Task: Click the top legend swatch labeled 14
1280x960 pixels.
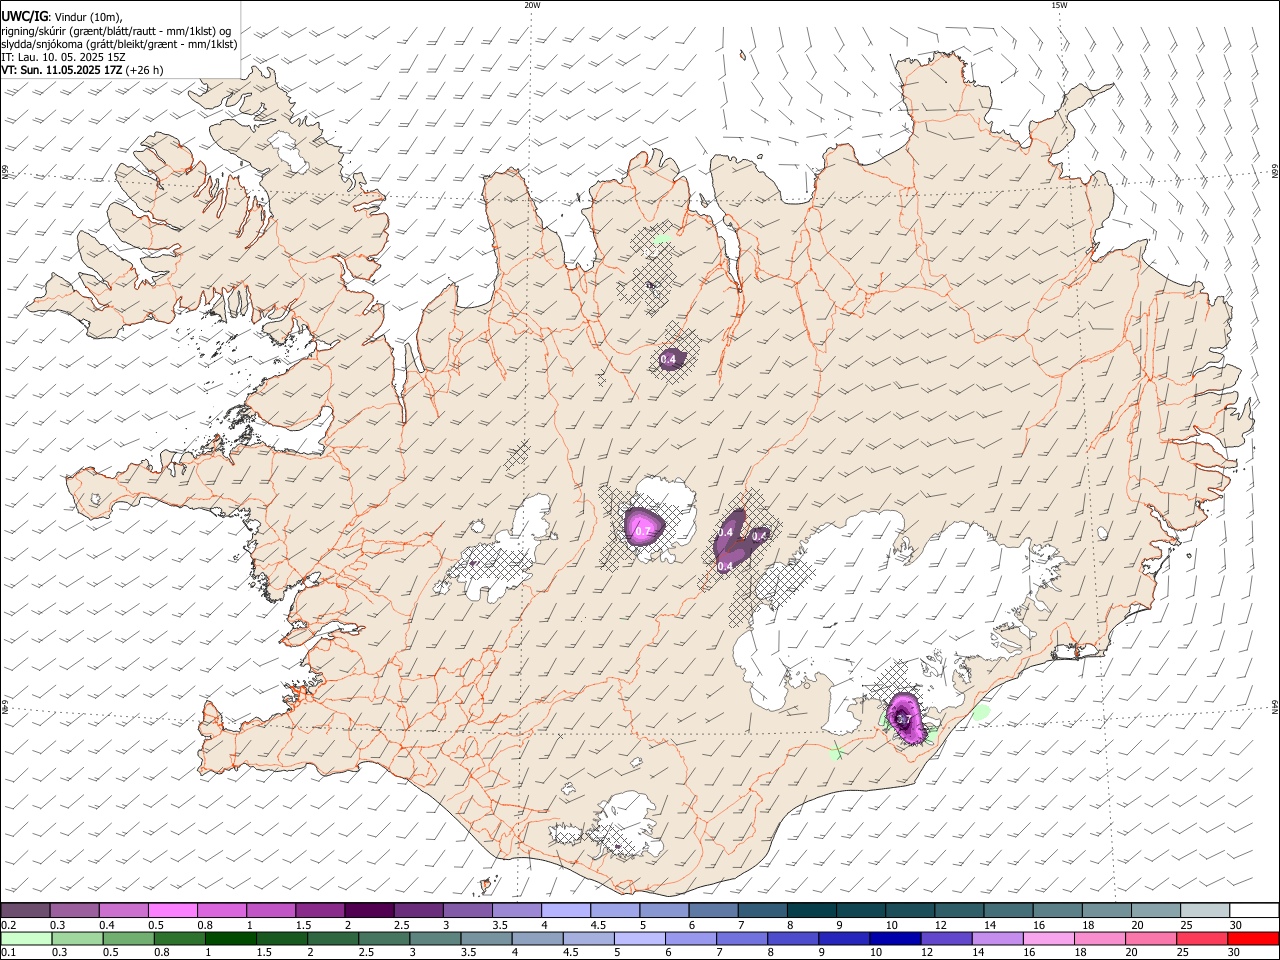Action: click(1008, 910)
